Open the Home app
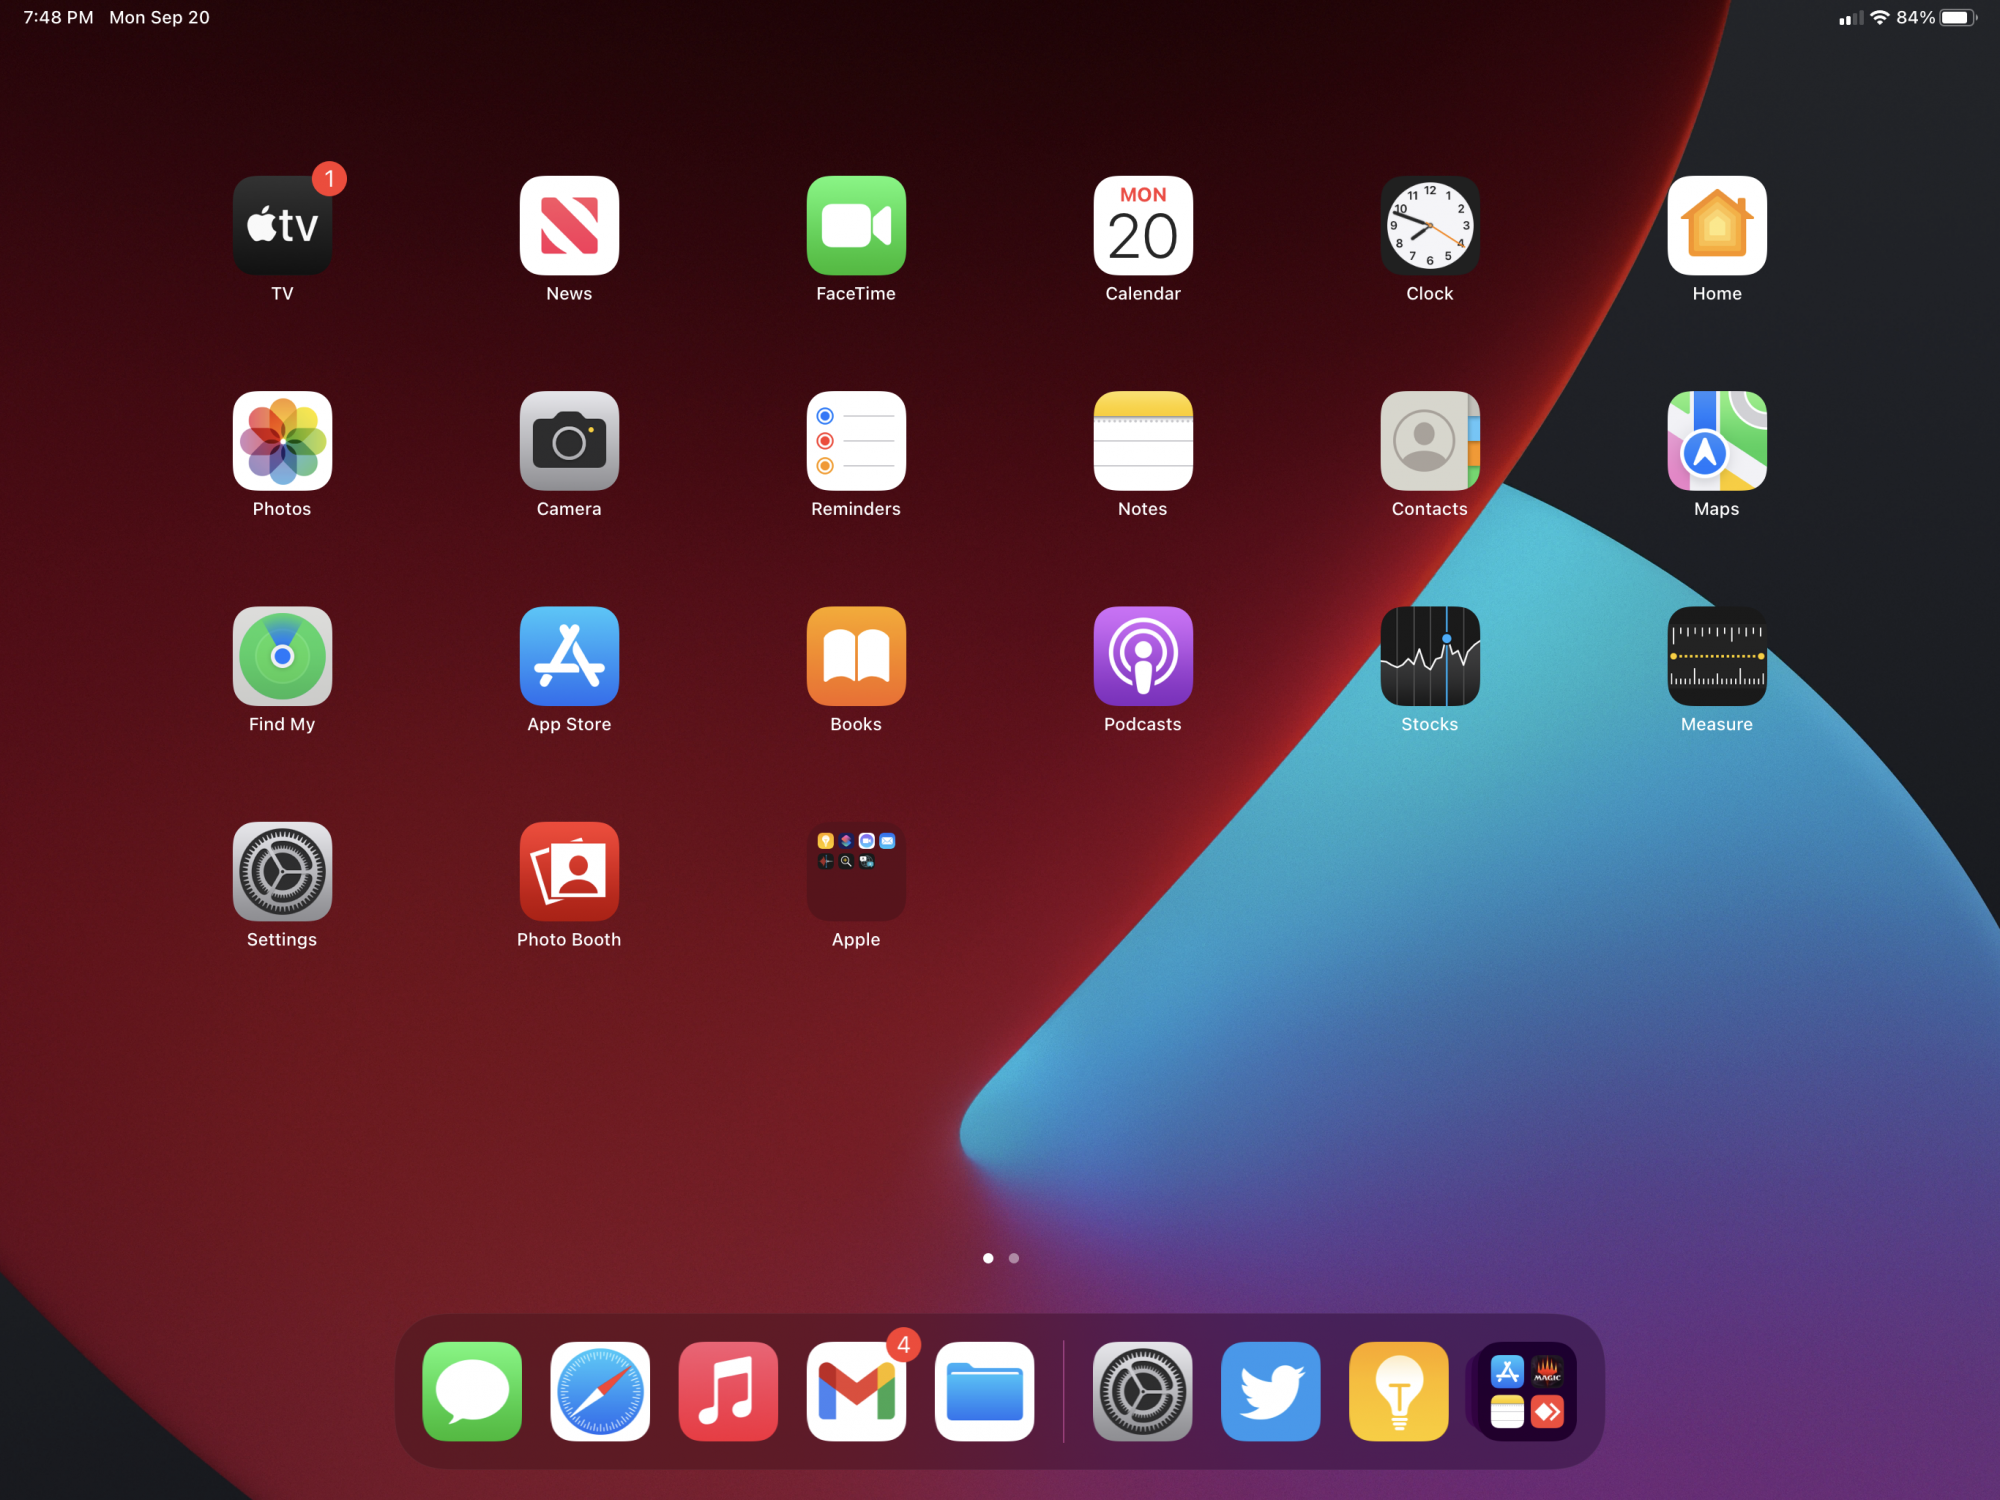2000x1500 pixels. pyautogui.click(x=1716, y=226)
